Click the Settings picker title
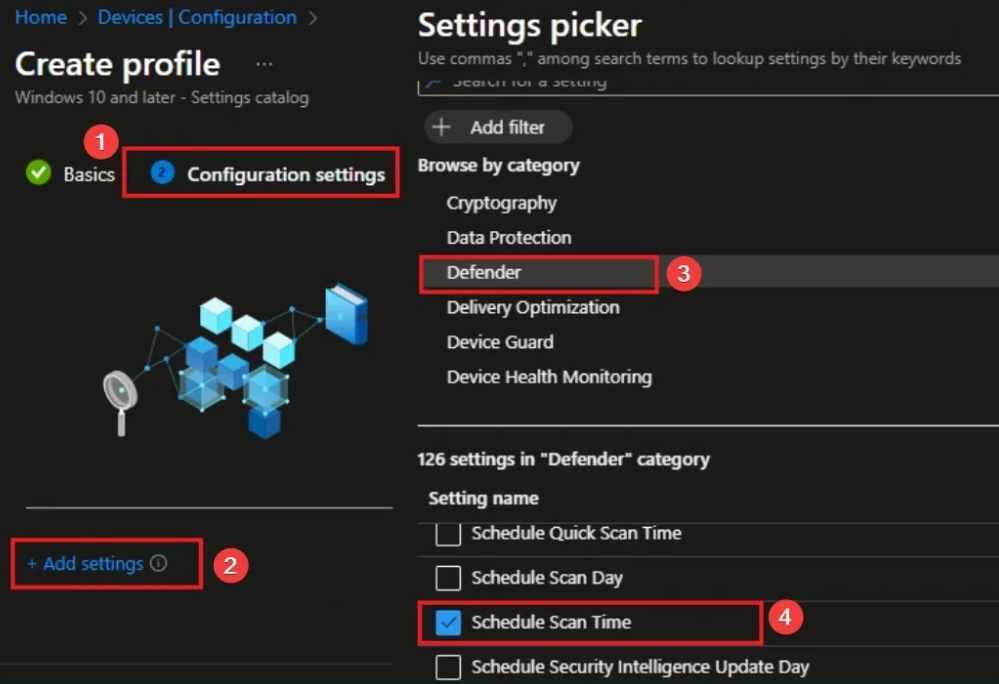The height and width of the screenshot is (684, 999). 529,25
